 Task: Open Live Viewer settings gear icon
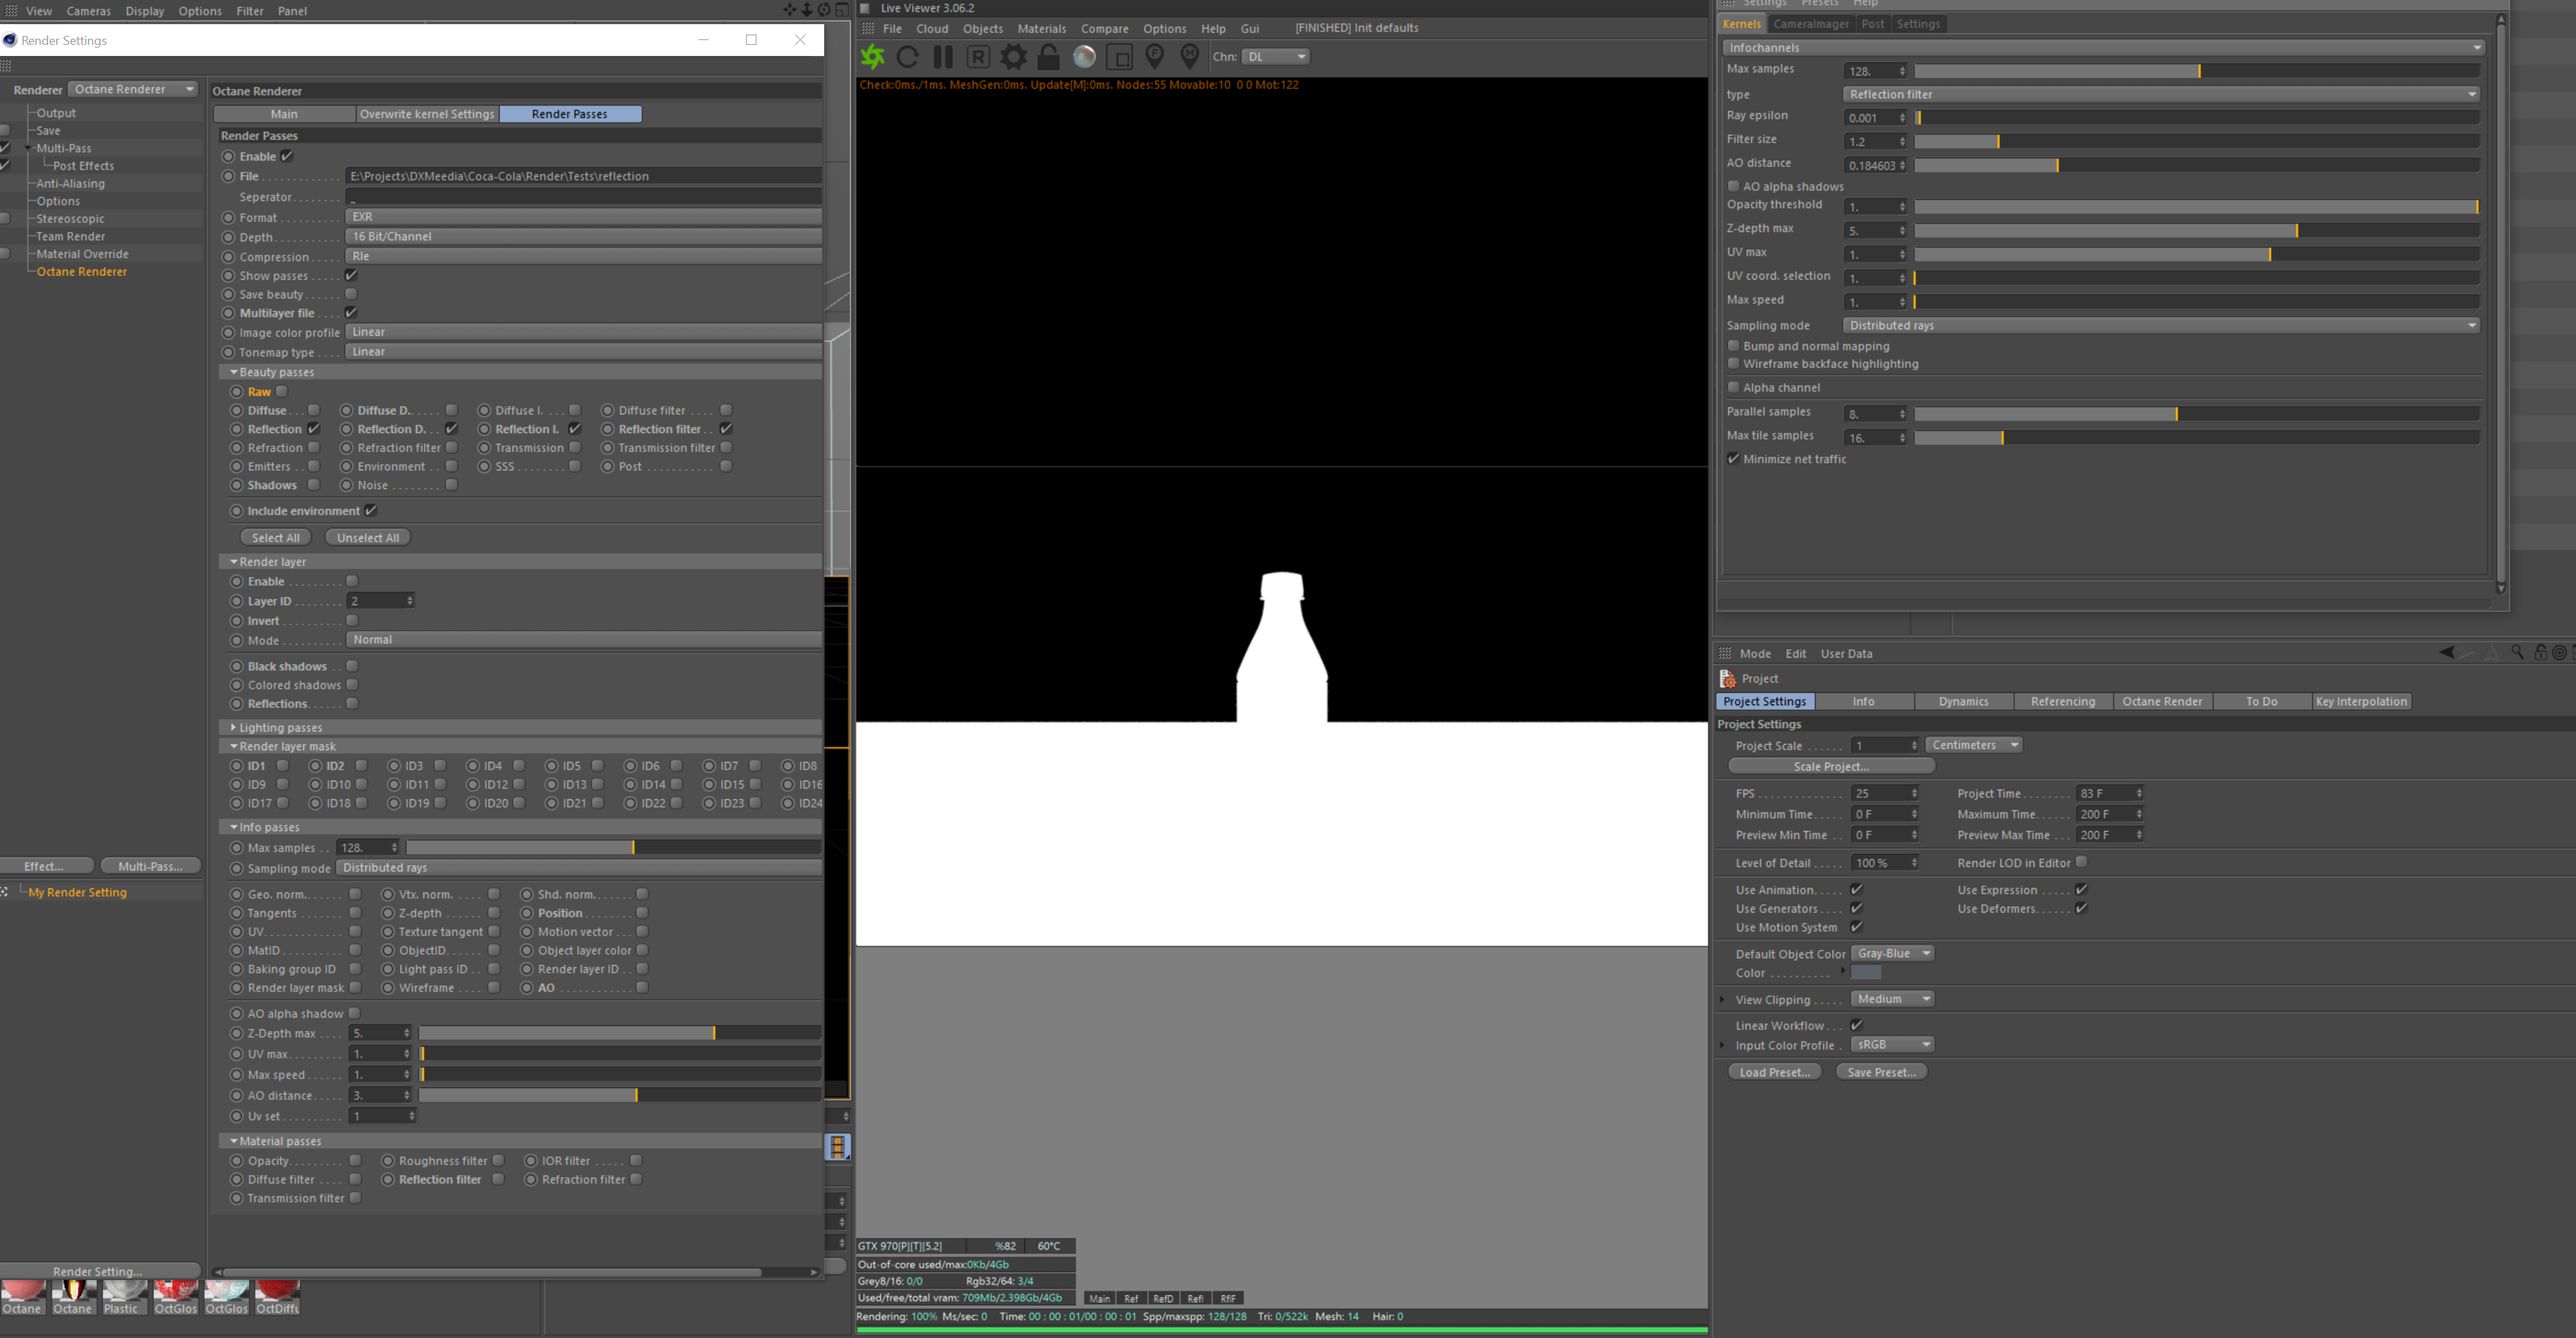tap(1013, 57)
